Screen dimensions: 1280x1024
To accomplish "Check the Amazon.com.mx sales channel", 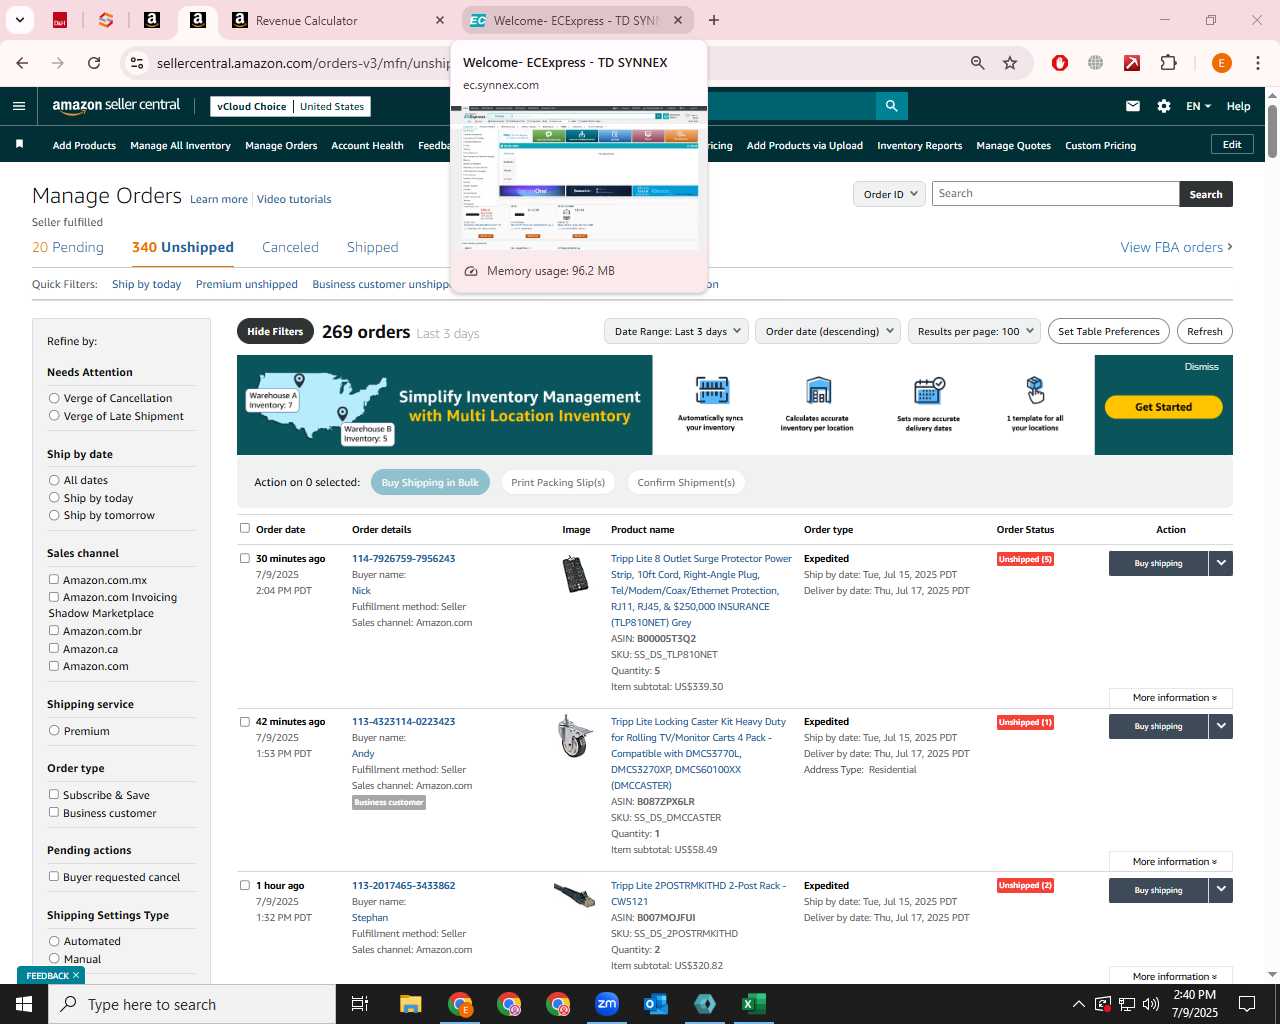I will (54, 579).
